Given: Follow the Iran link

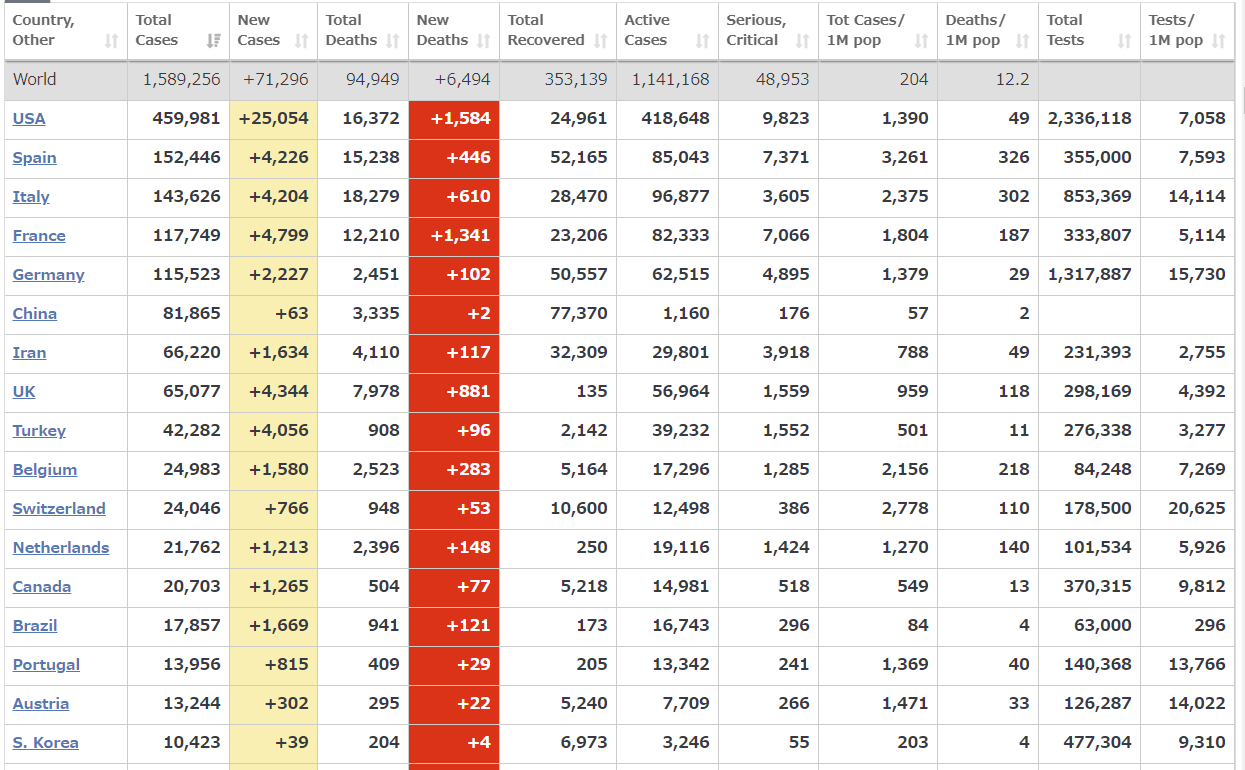Looking at the screenshot, I should coord(30,352).
